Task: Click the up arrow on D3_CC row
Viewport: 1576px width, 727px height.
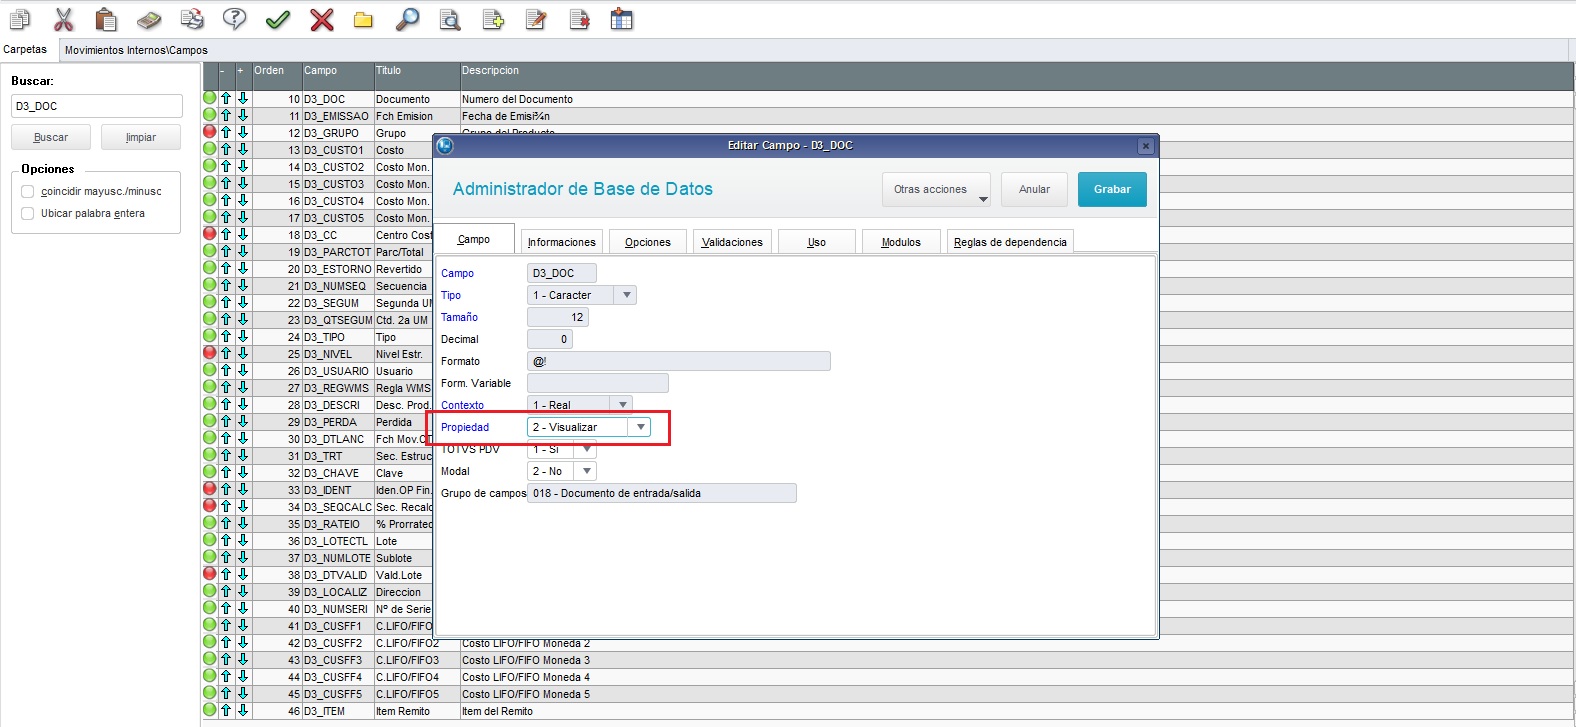Action: click(x=226, y=234)
